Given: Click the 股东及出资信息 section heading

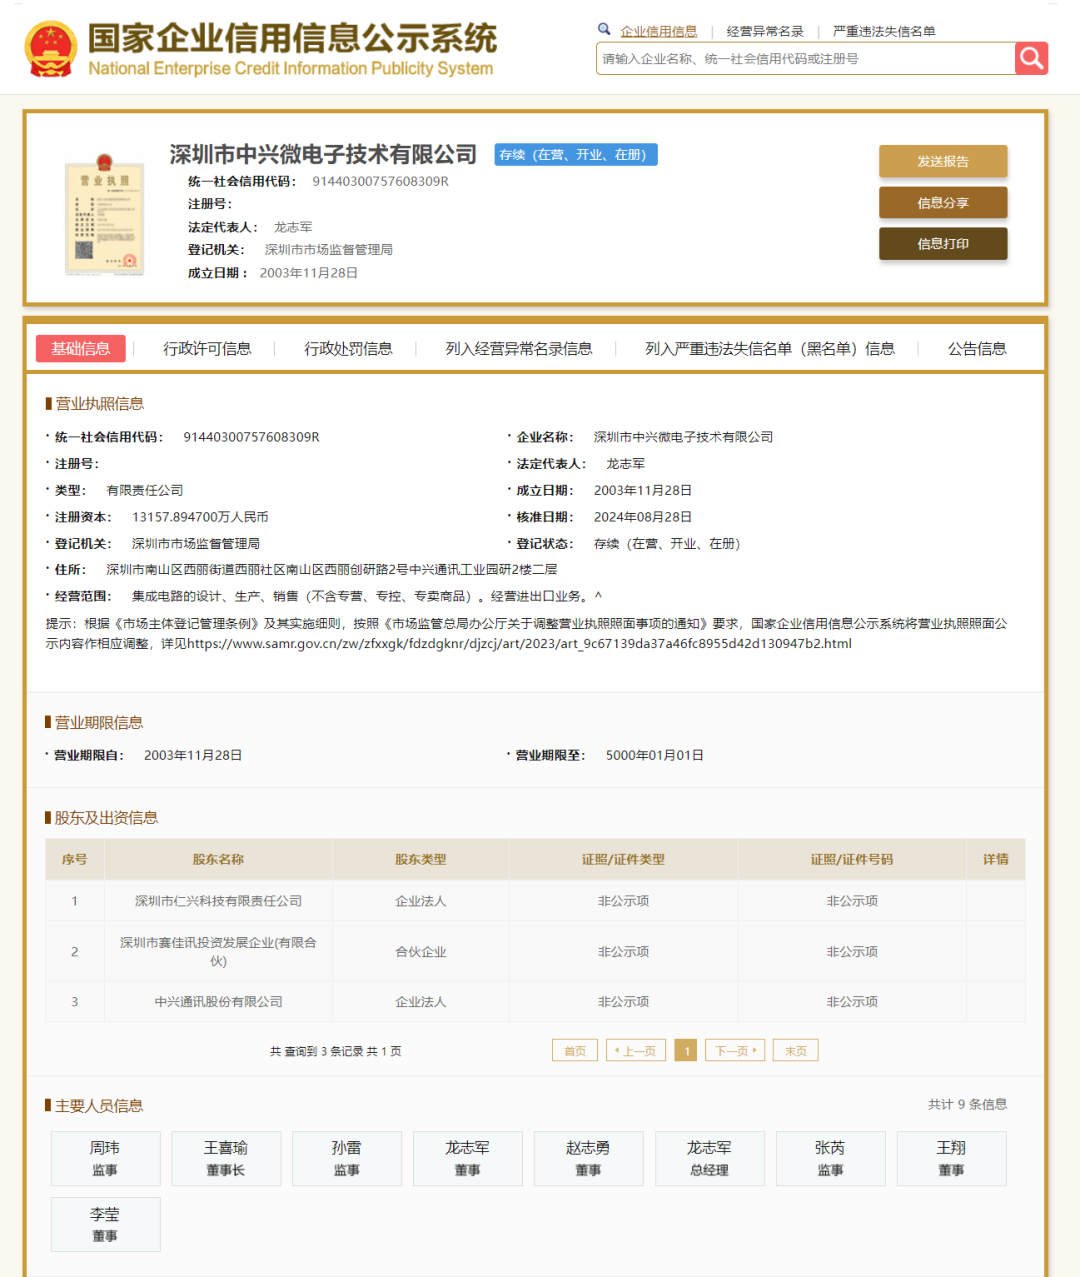Looking at the screenshot, I should pos(106,817).
